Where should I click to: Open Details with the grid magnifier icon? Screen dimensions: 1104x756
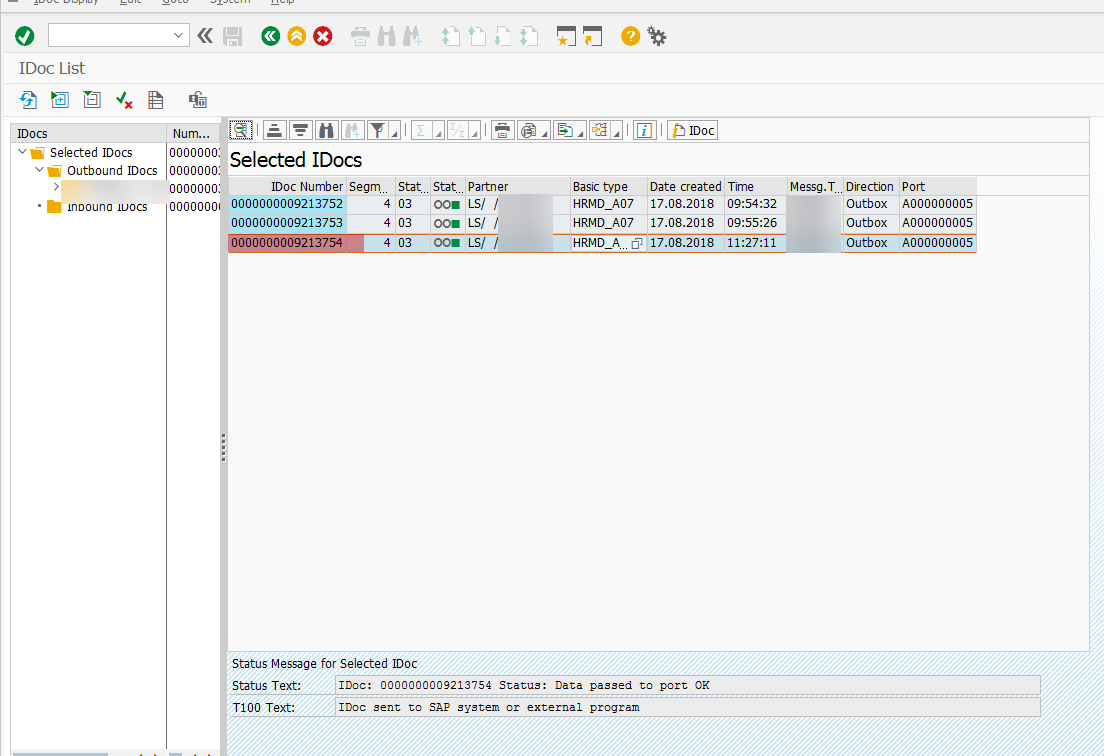tap(241, 130)
